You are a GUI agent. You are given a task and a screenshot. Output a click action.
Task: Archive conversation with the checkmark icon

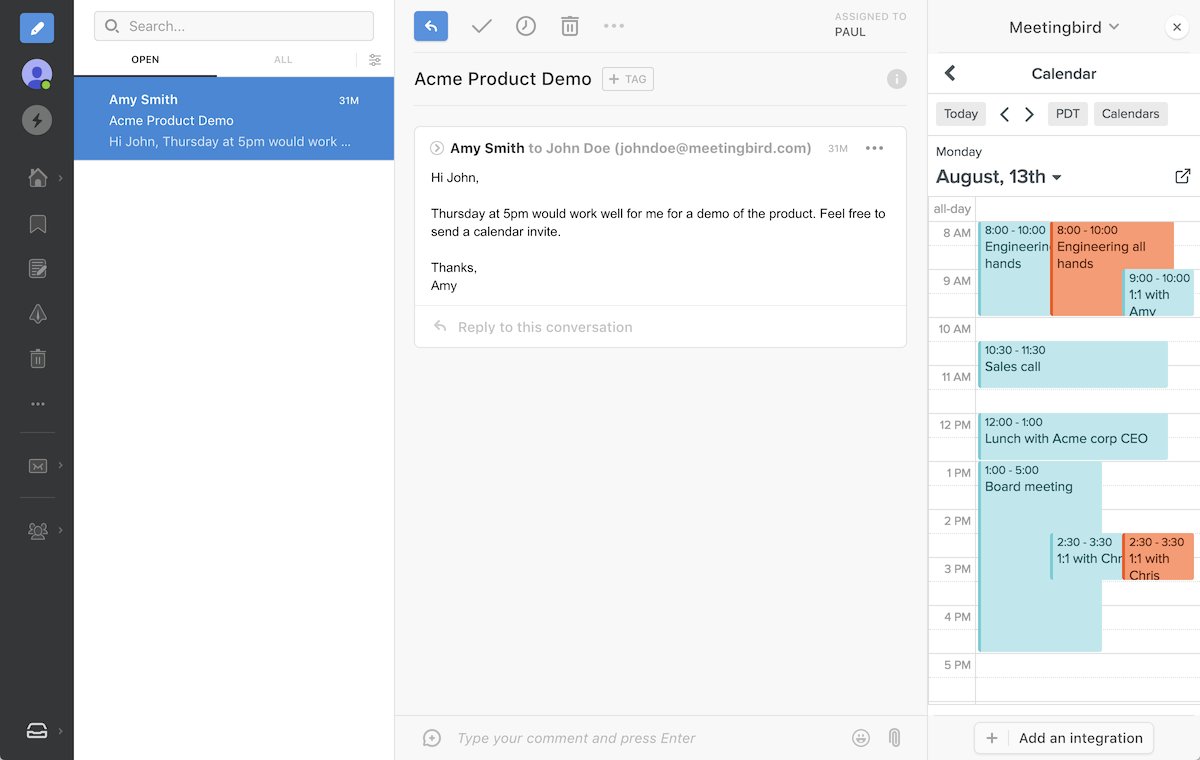click(x=481, y=27)
